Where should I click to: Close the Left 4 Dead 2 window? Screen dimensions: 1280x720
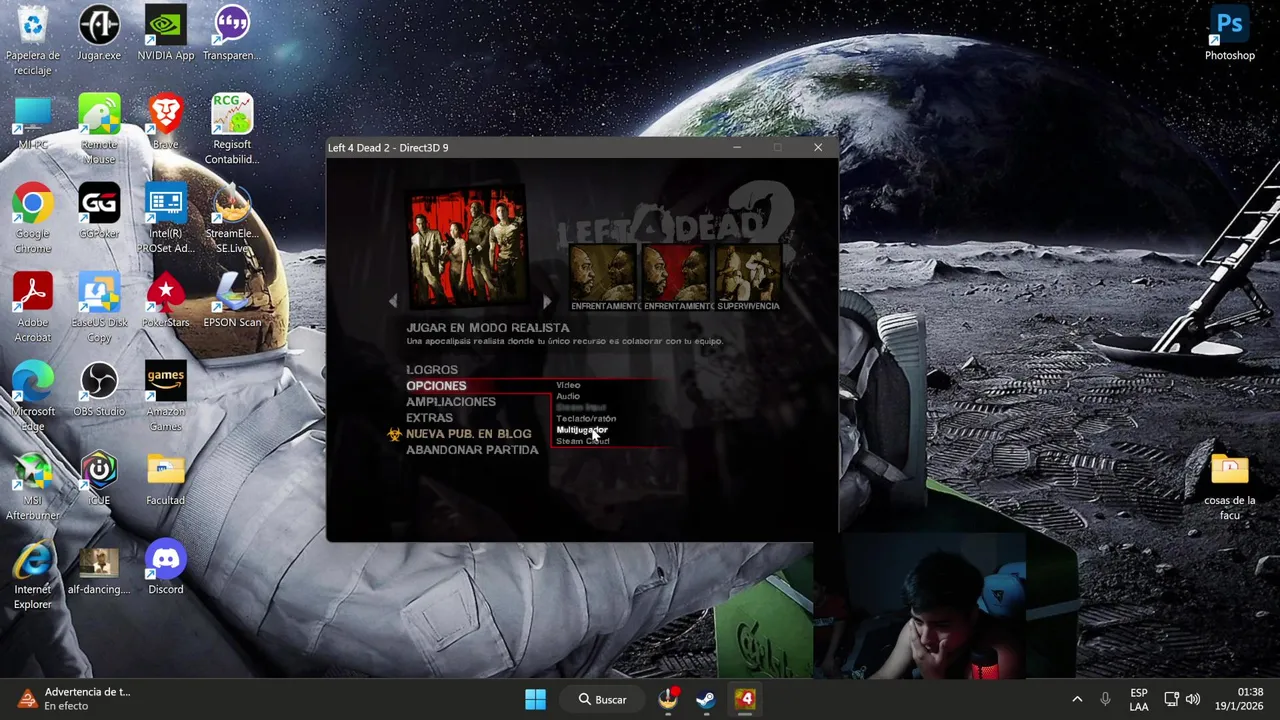[x=818, y=147]
